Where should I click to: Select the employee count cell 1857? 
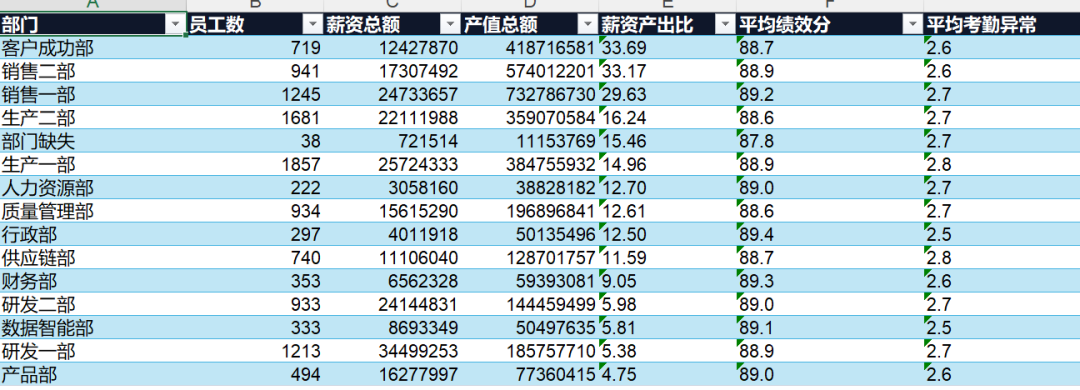point(255,165)
